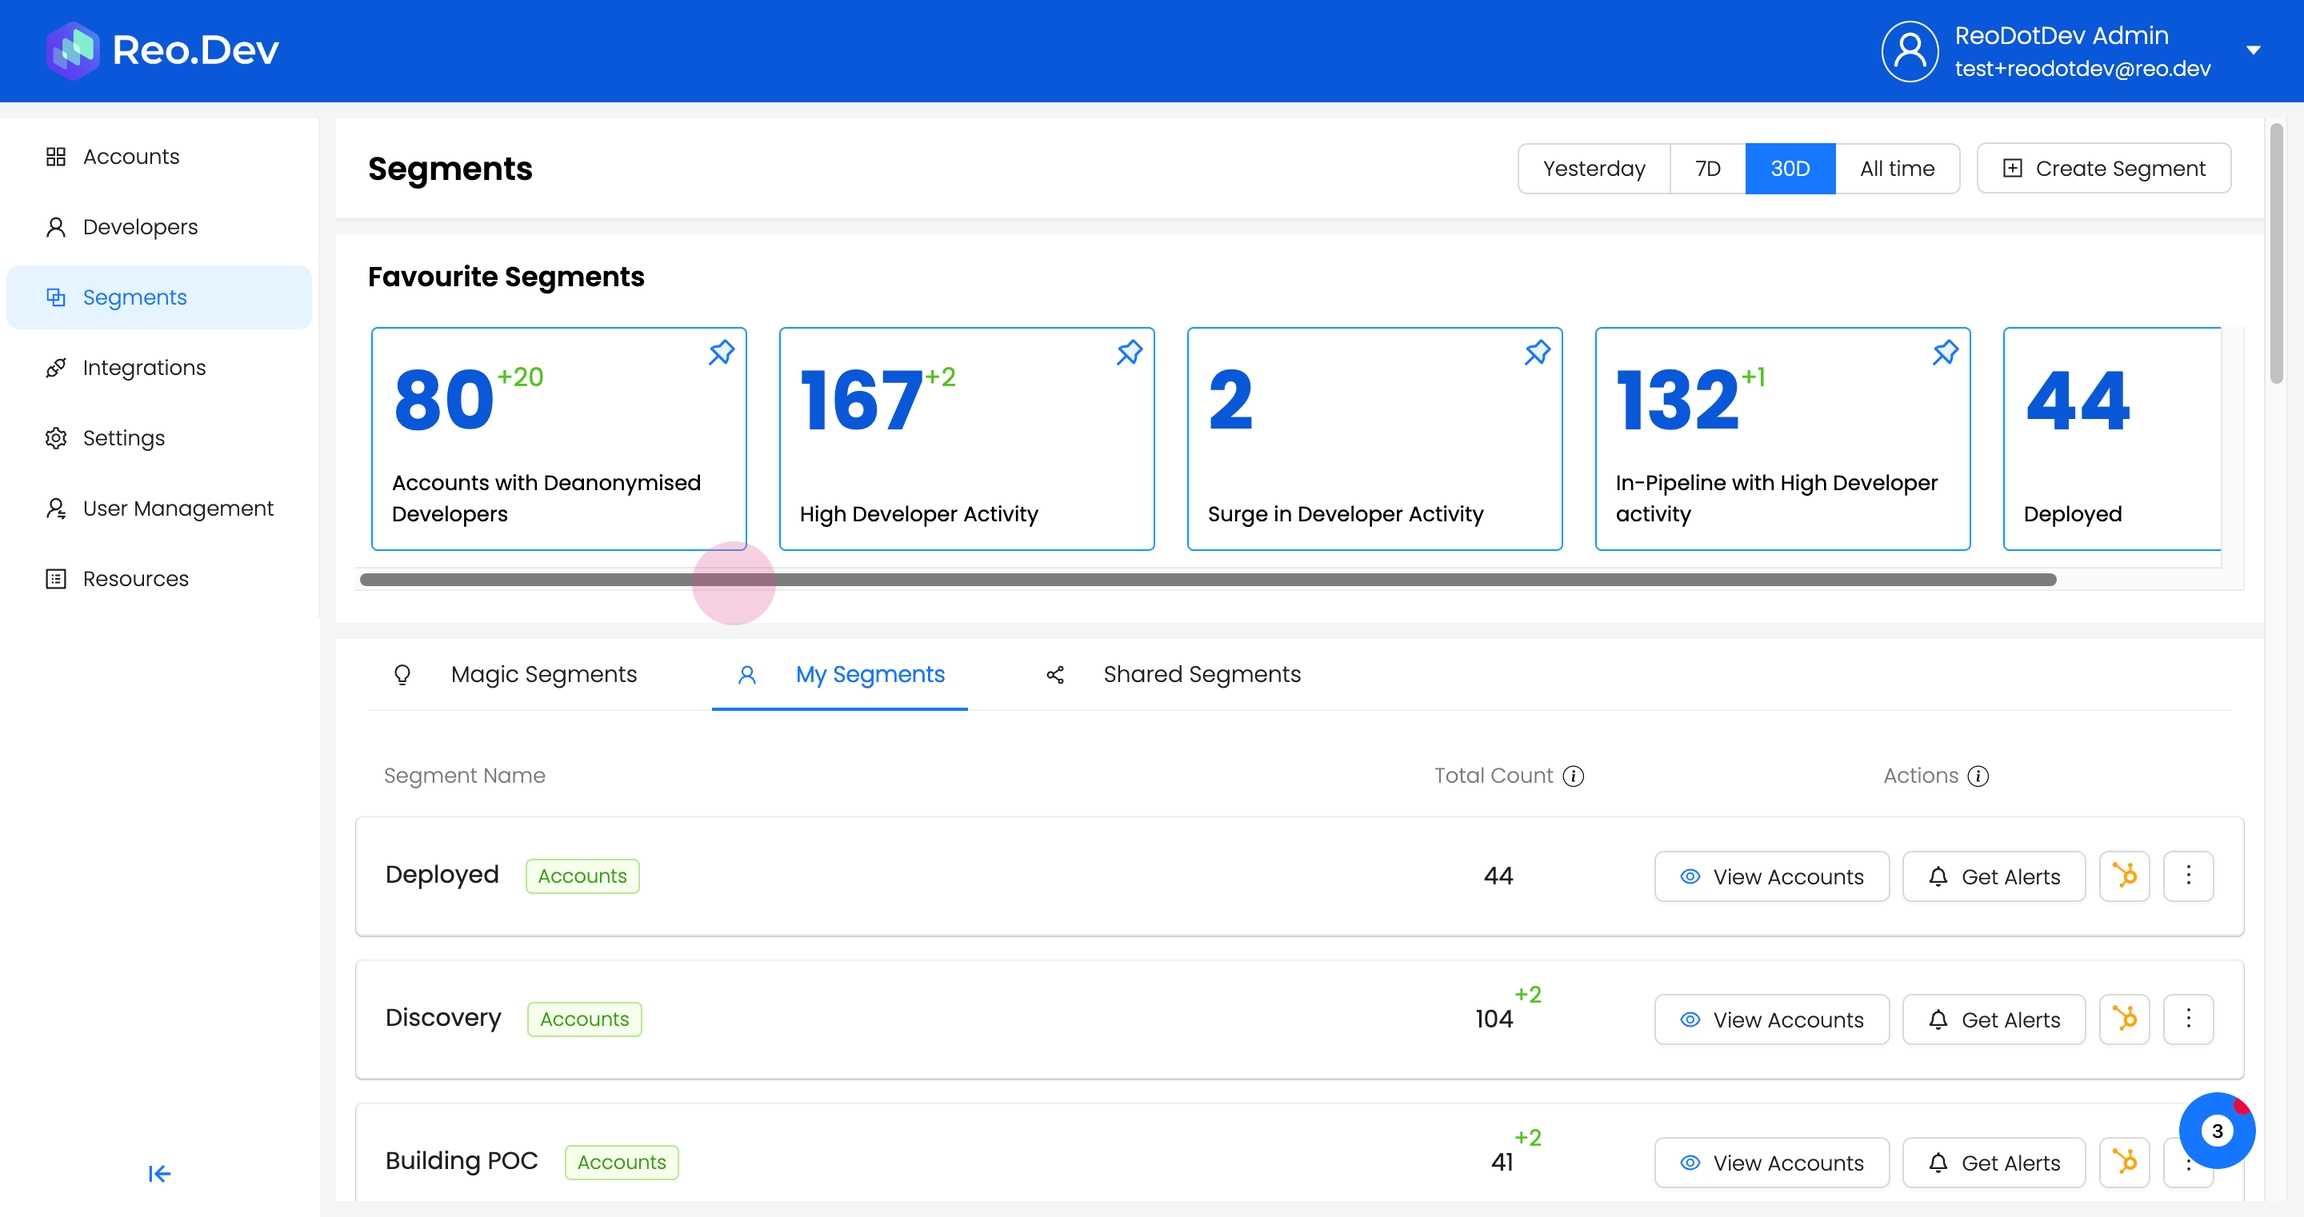Open three-dot menu for the Discovery segment
Screen dimensions: 2304x1217
(2188, 1019)
